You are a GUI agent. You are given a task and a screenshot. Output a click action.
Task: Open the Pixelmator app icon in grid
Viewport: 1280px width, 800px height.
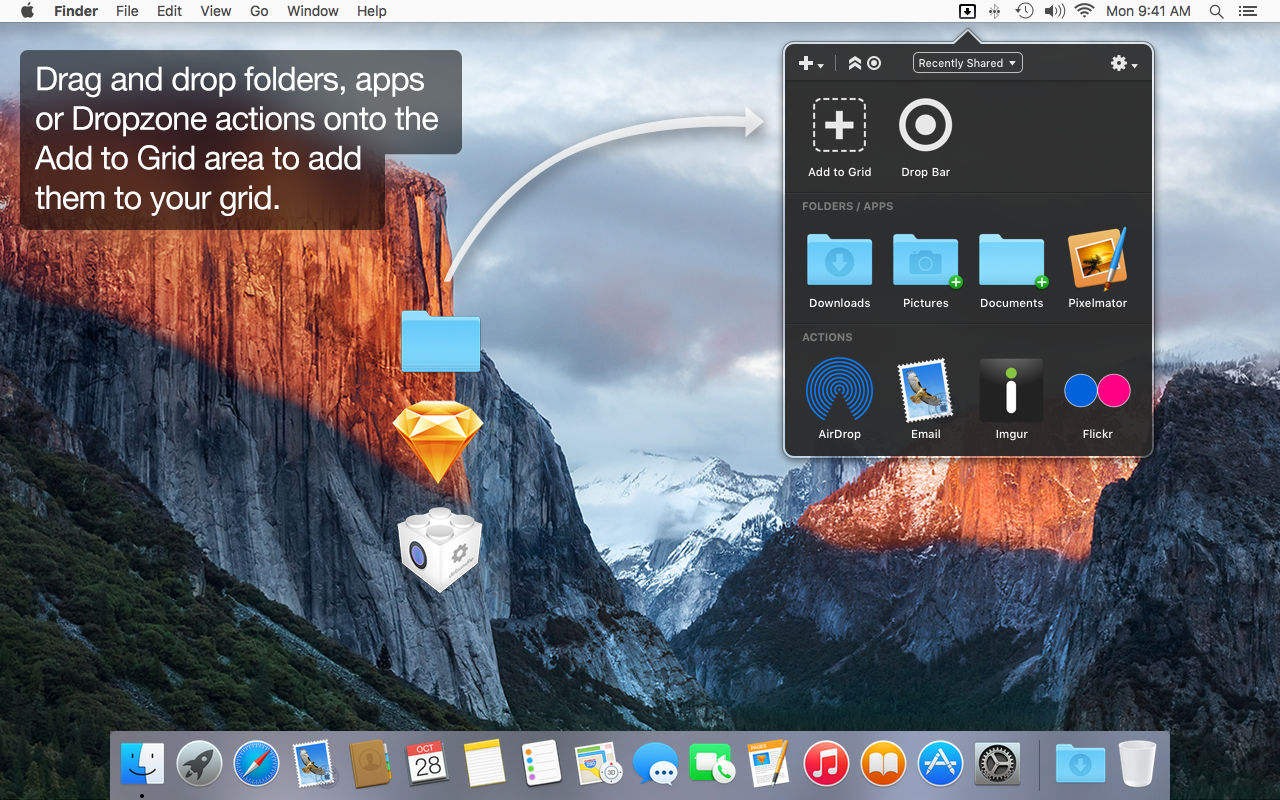click(1097, 259)
